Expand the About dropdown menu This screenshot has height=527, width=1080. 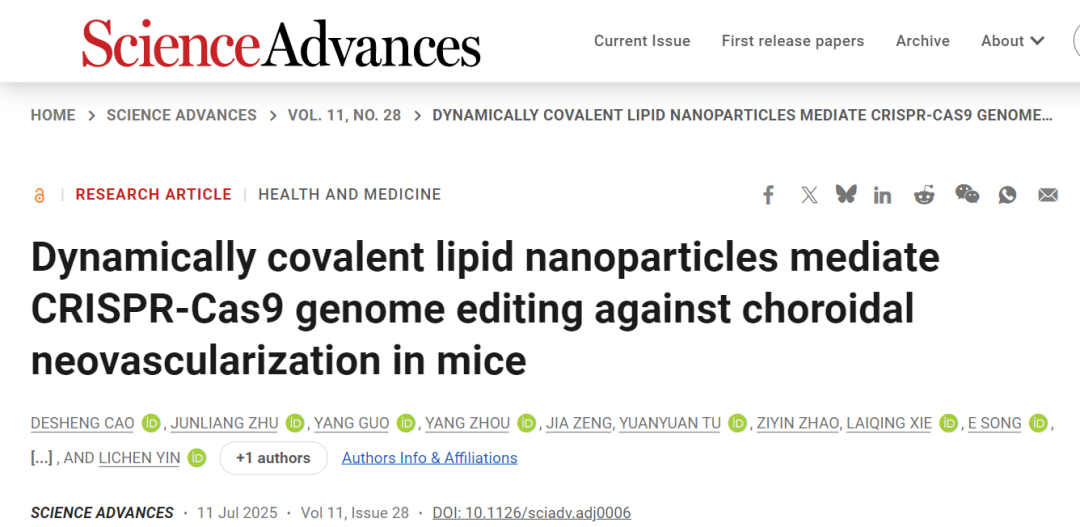point(1012,41)
